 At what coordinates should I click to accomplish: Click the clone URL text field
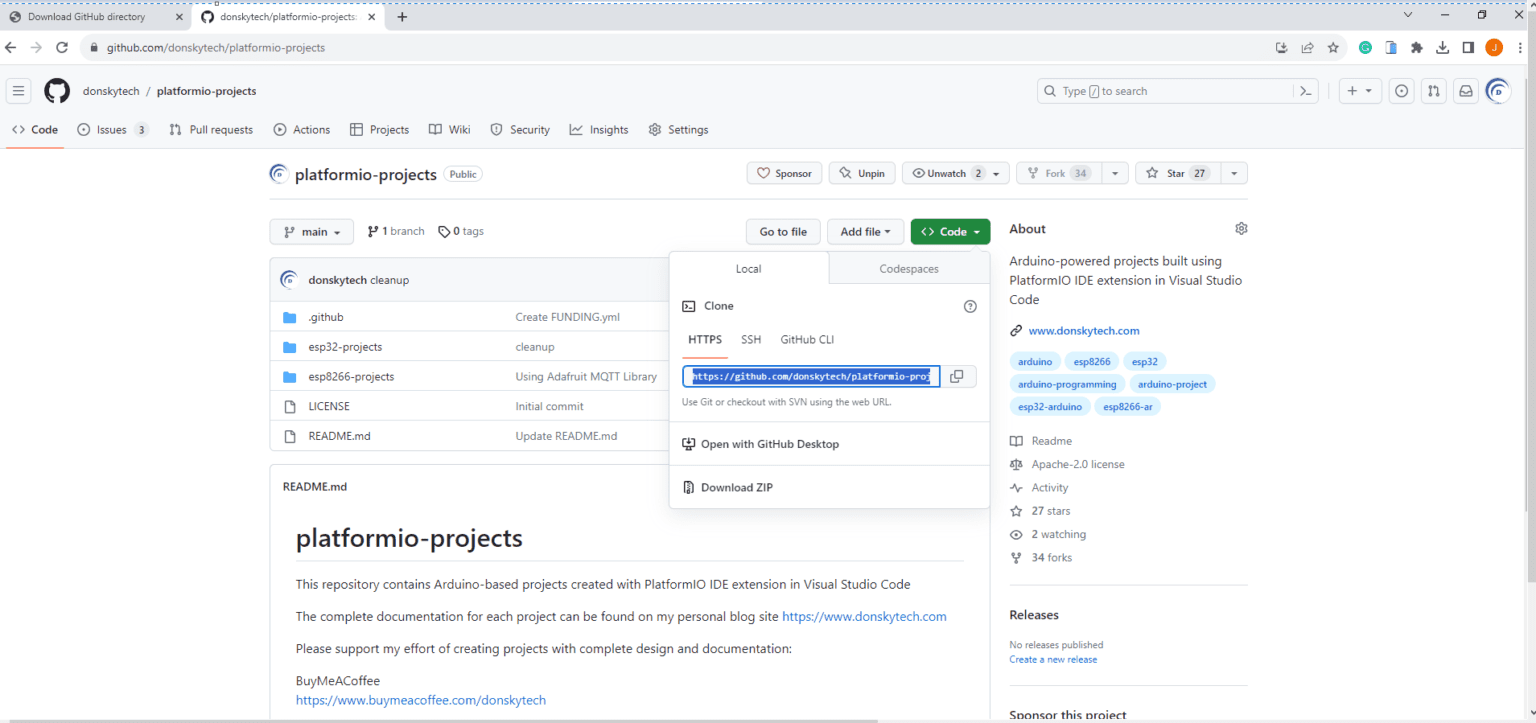click(810, 375)
